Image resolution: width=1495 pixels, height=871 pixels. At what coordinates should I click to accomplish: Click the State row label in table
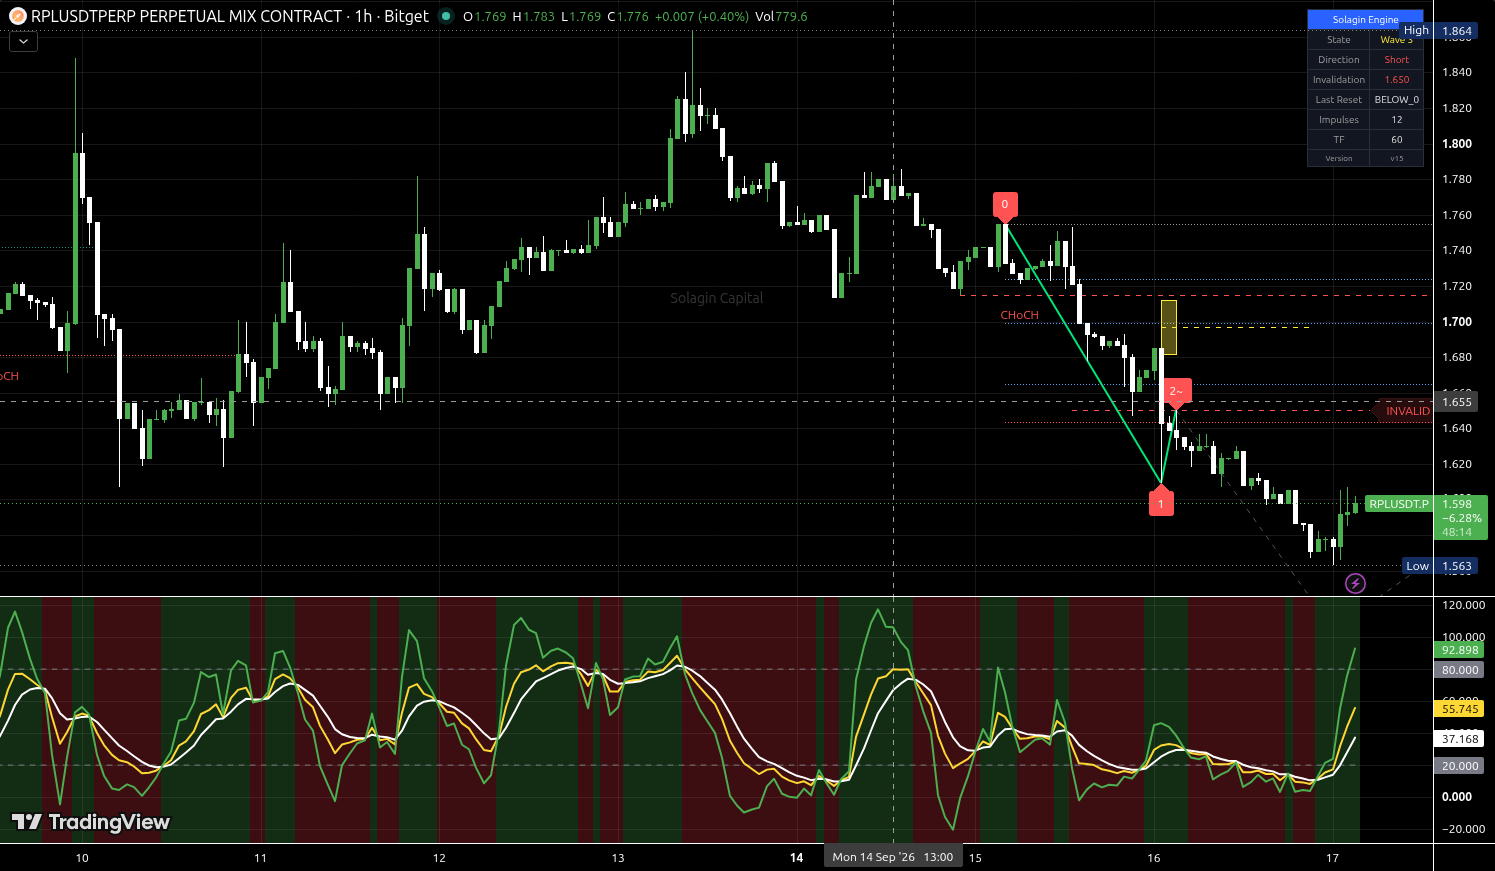click(1339, 40)
